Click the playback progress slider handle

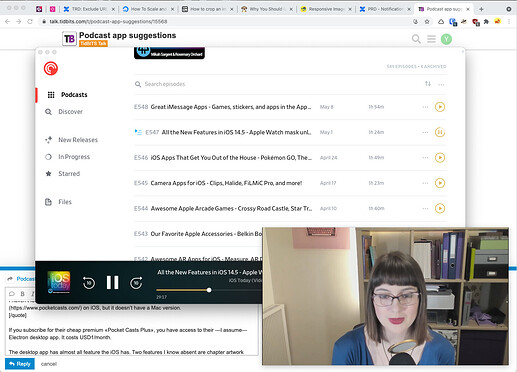click(x=209, y=290)
